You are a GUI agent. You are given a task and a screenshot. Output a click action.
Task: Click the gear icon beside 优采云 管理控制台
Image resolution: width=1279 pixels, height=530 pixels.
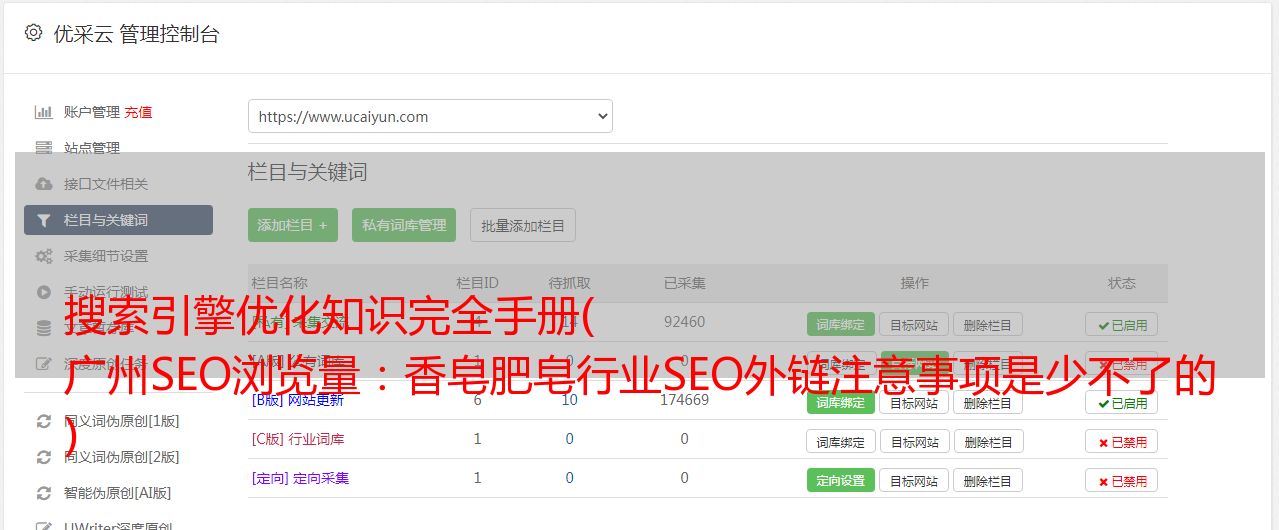click(x=33, y=33)
